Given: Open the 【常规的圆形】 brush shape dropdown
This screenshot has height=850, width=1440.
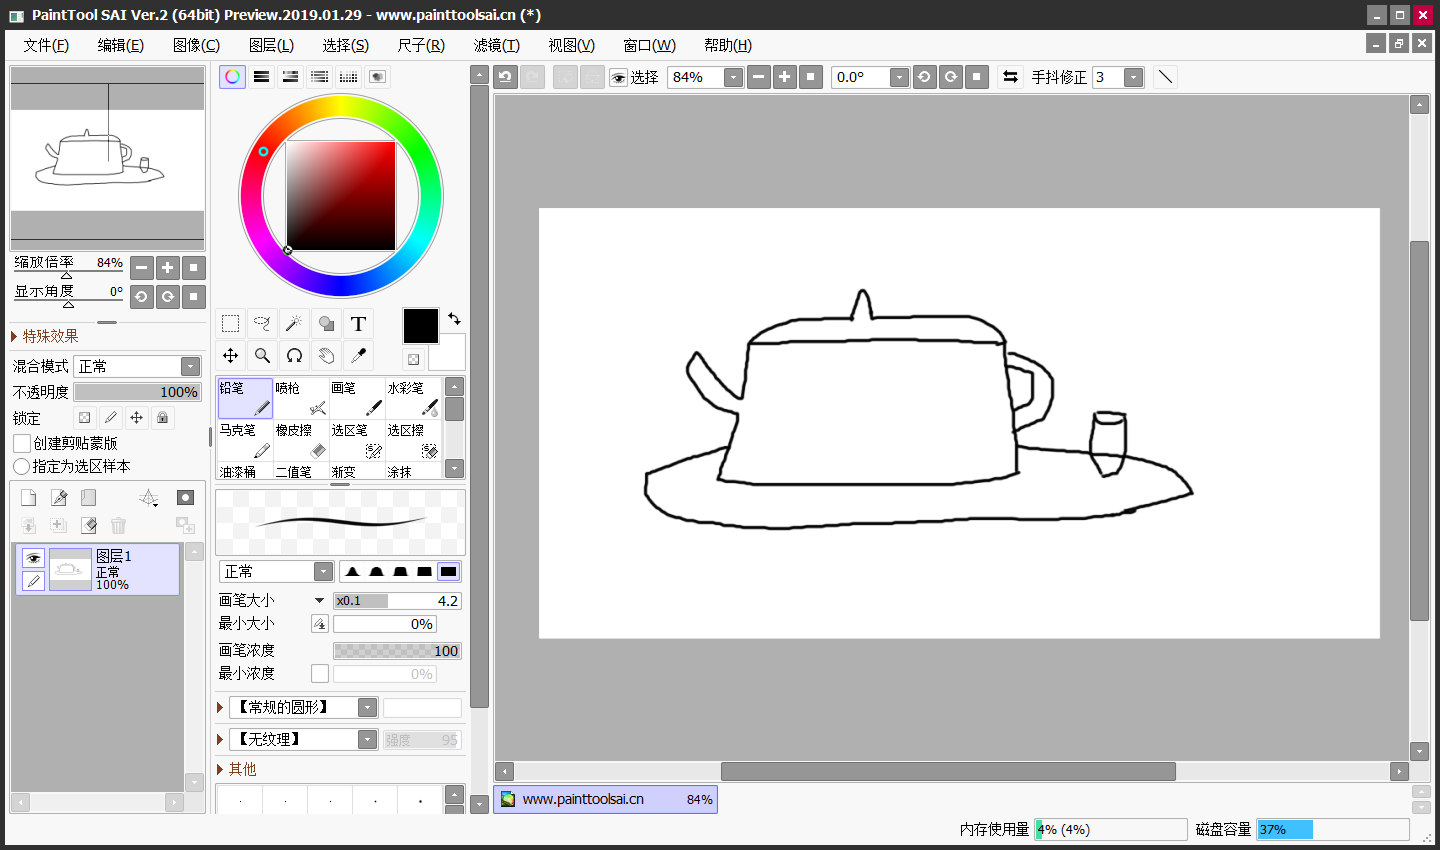Looking at the screenshot, I should (x=368, y=708).
